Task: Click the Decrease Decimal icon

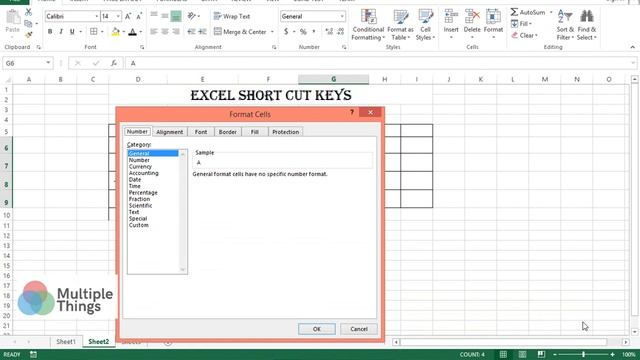Action: (340, 31)
